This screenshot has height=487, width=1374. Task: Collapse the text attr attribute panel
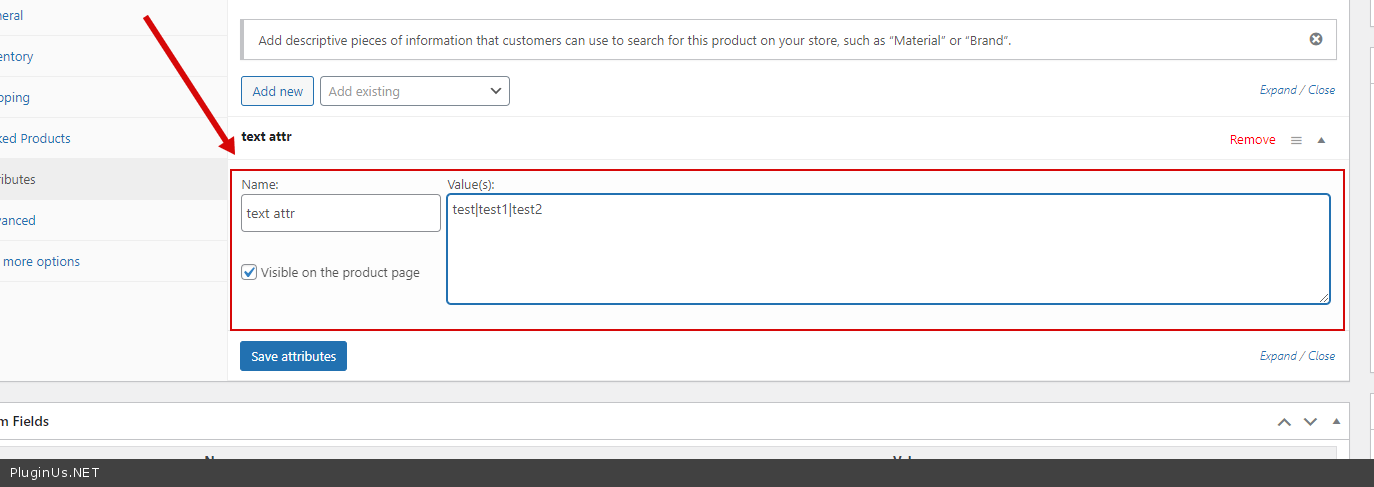pyautogui.click(x=1321, y=141)
